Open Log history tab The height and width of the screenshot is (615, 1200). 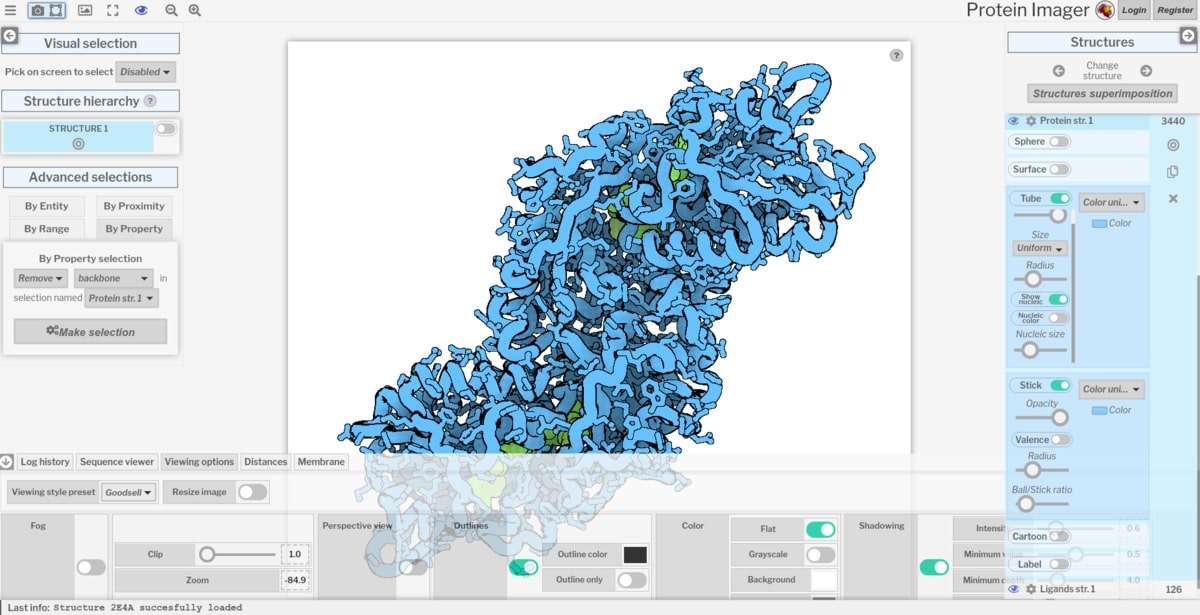click(x=45, y=462)
